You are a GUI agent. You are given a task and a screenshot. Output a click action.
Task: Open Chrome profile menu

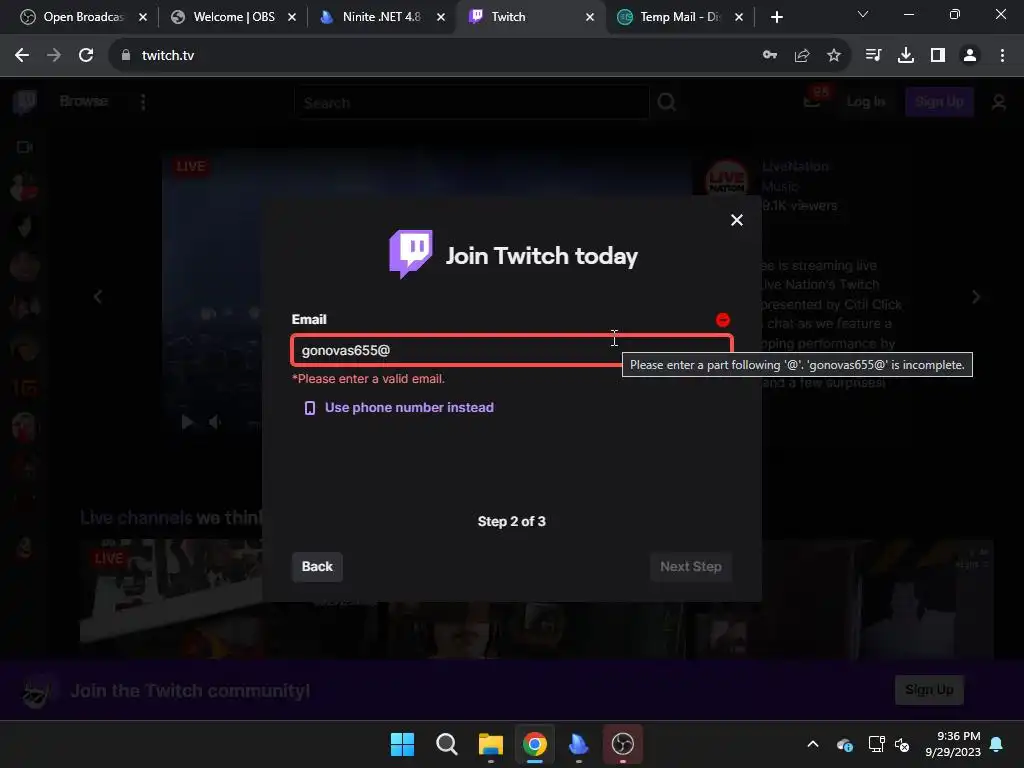pos(970,56)
